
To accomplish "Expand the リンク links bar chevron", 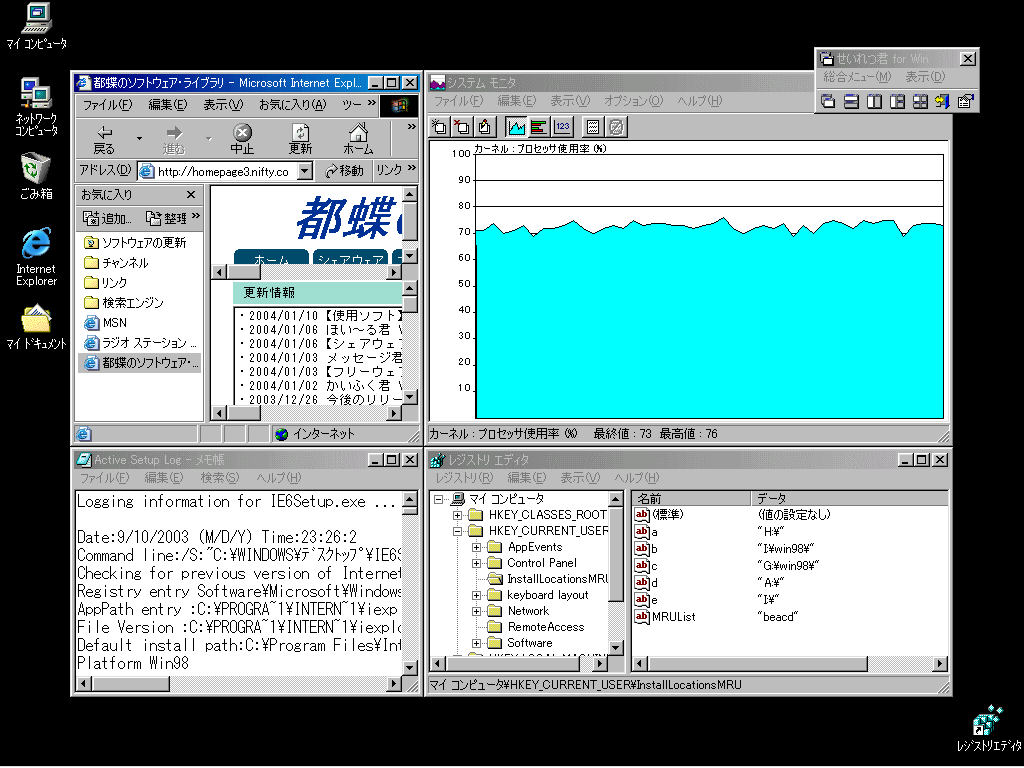I will point(411,168).
